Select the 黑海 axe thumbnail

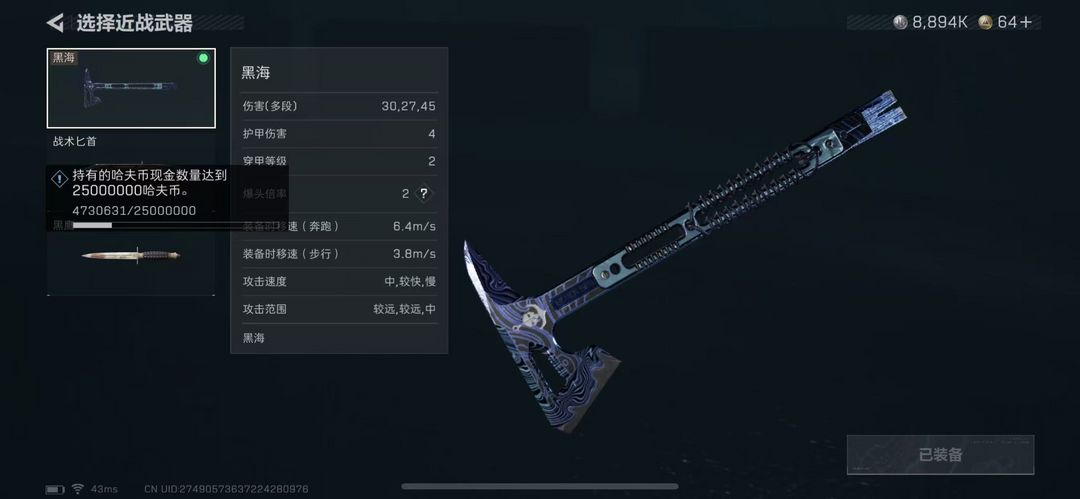click(x=131, y=88)
